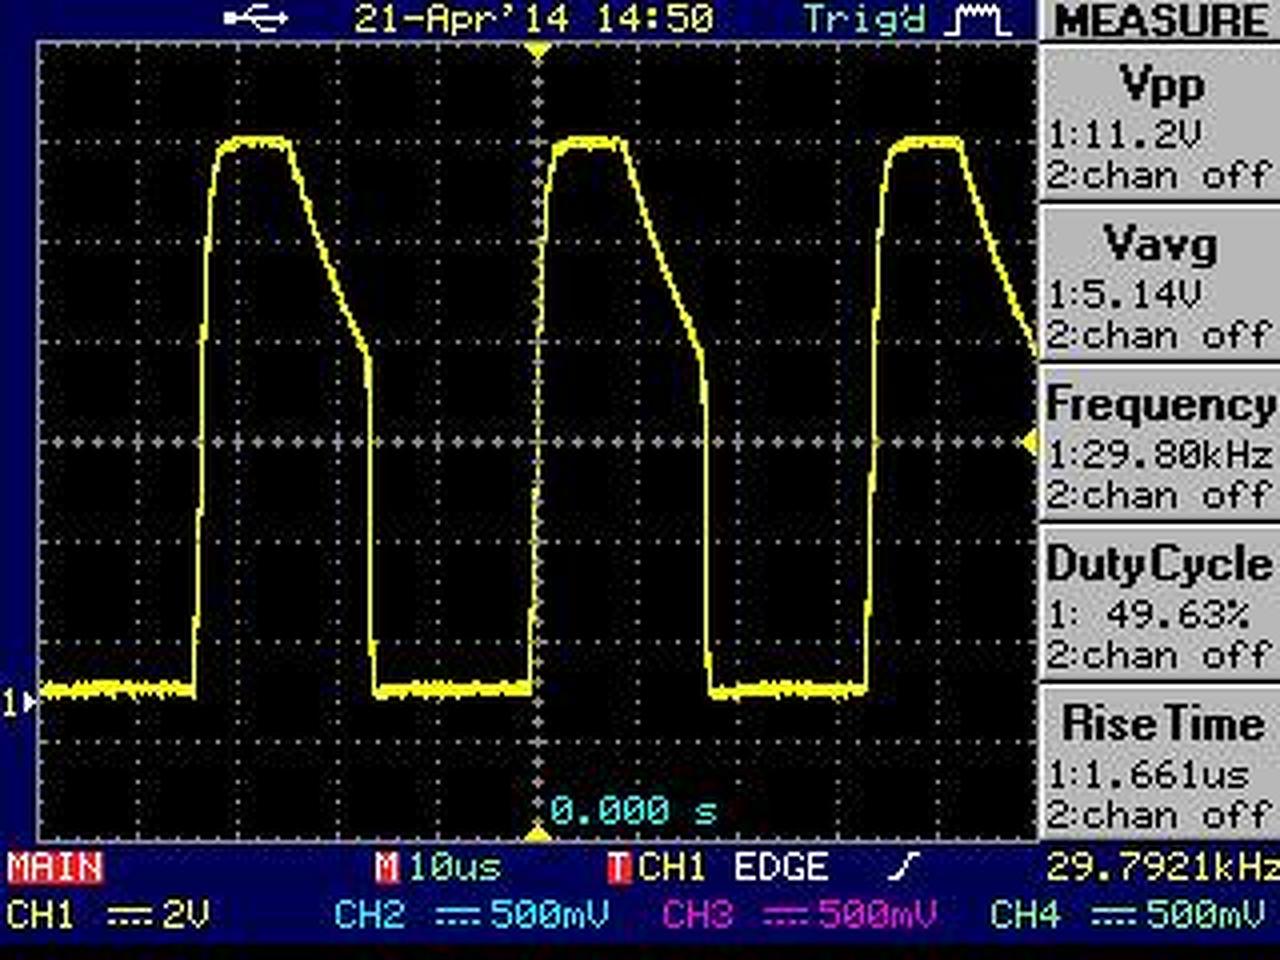Screen dimensions: 1280x960
Task: Click '2:chan off' under RiseTime
Action: click(x=1160, y=816)
